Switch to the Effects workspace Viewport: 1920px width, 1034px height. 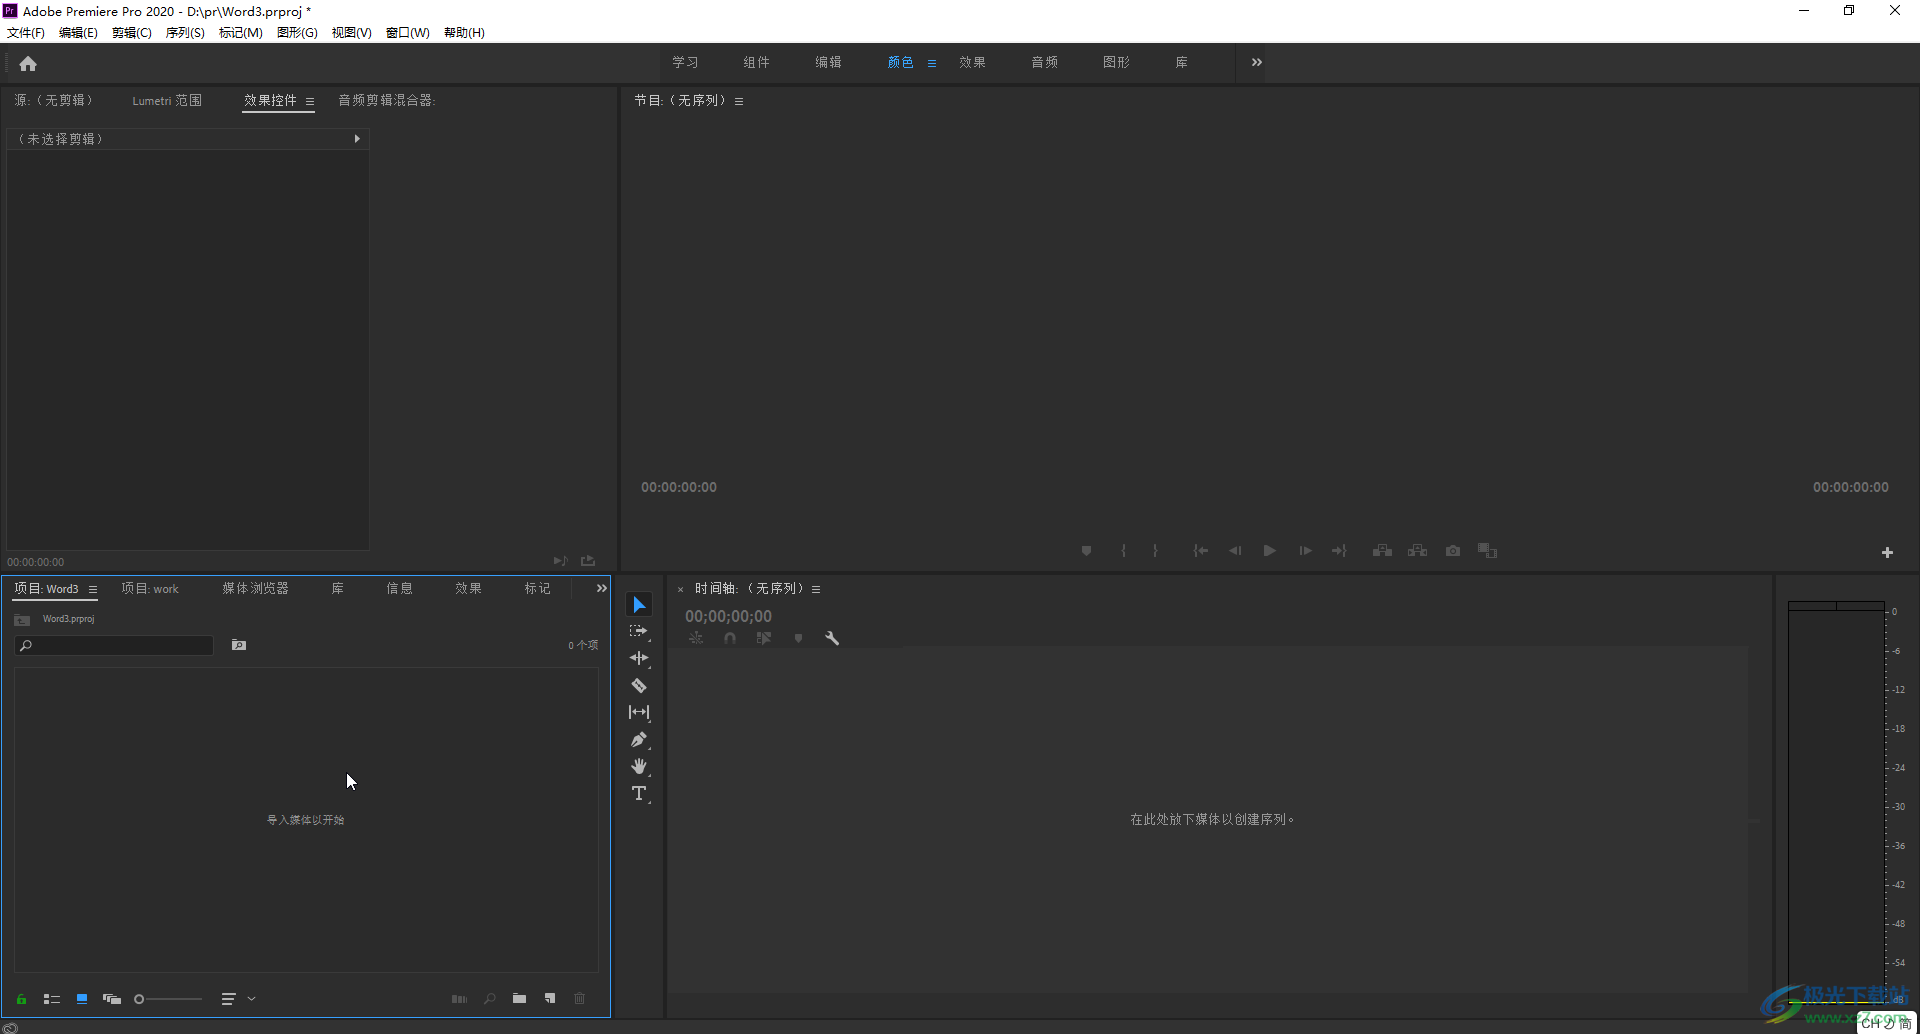[972, 62]
